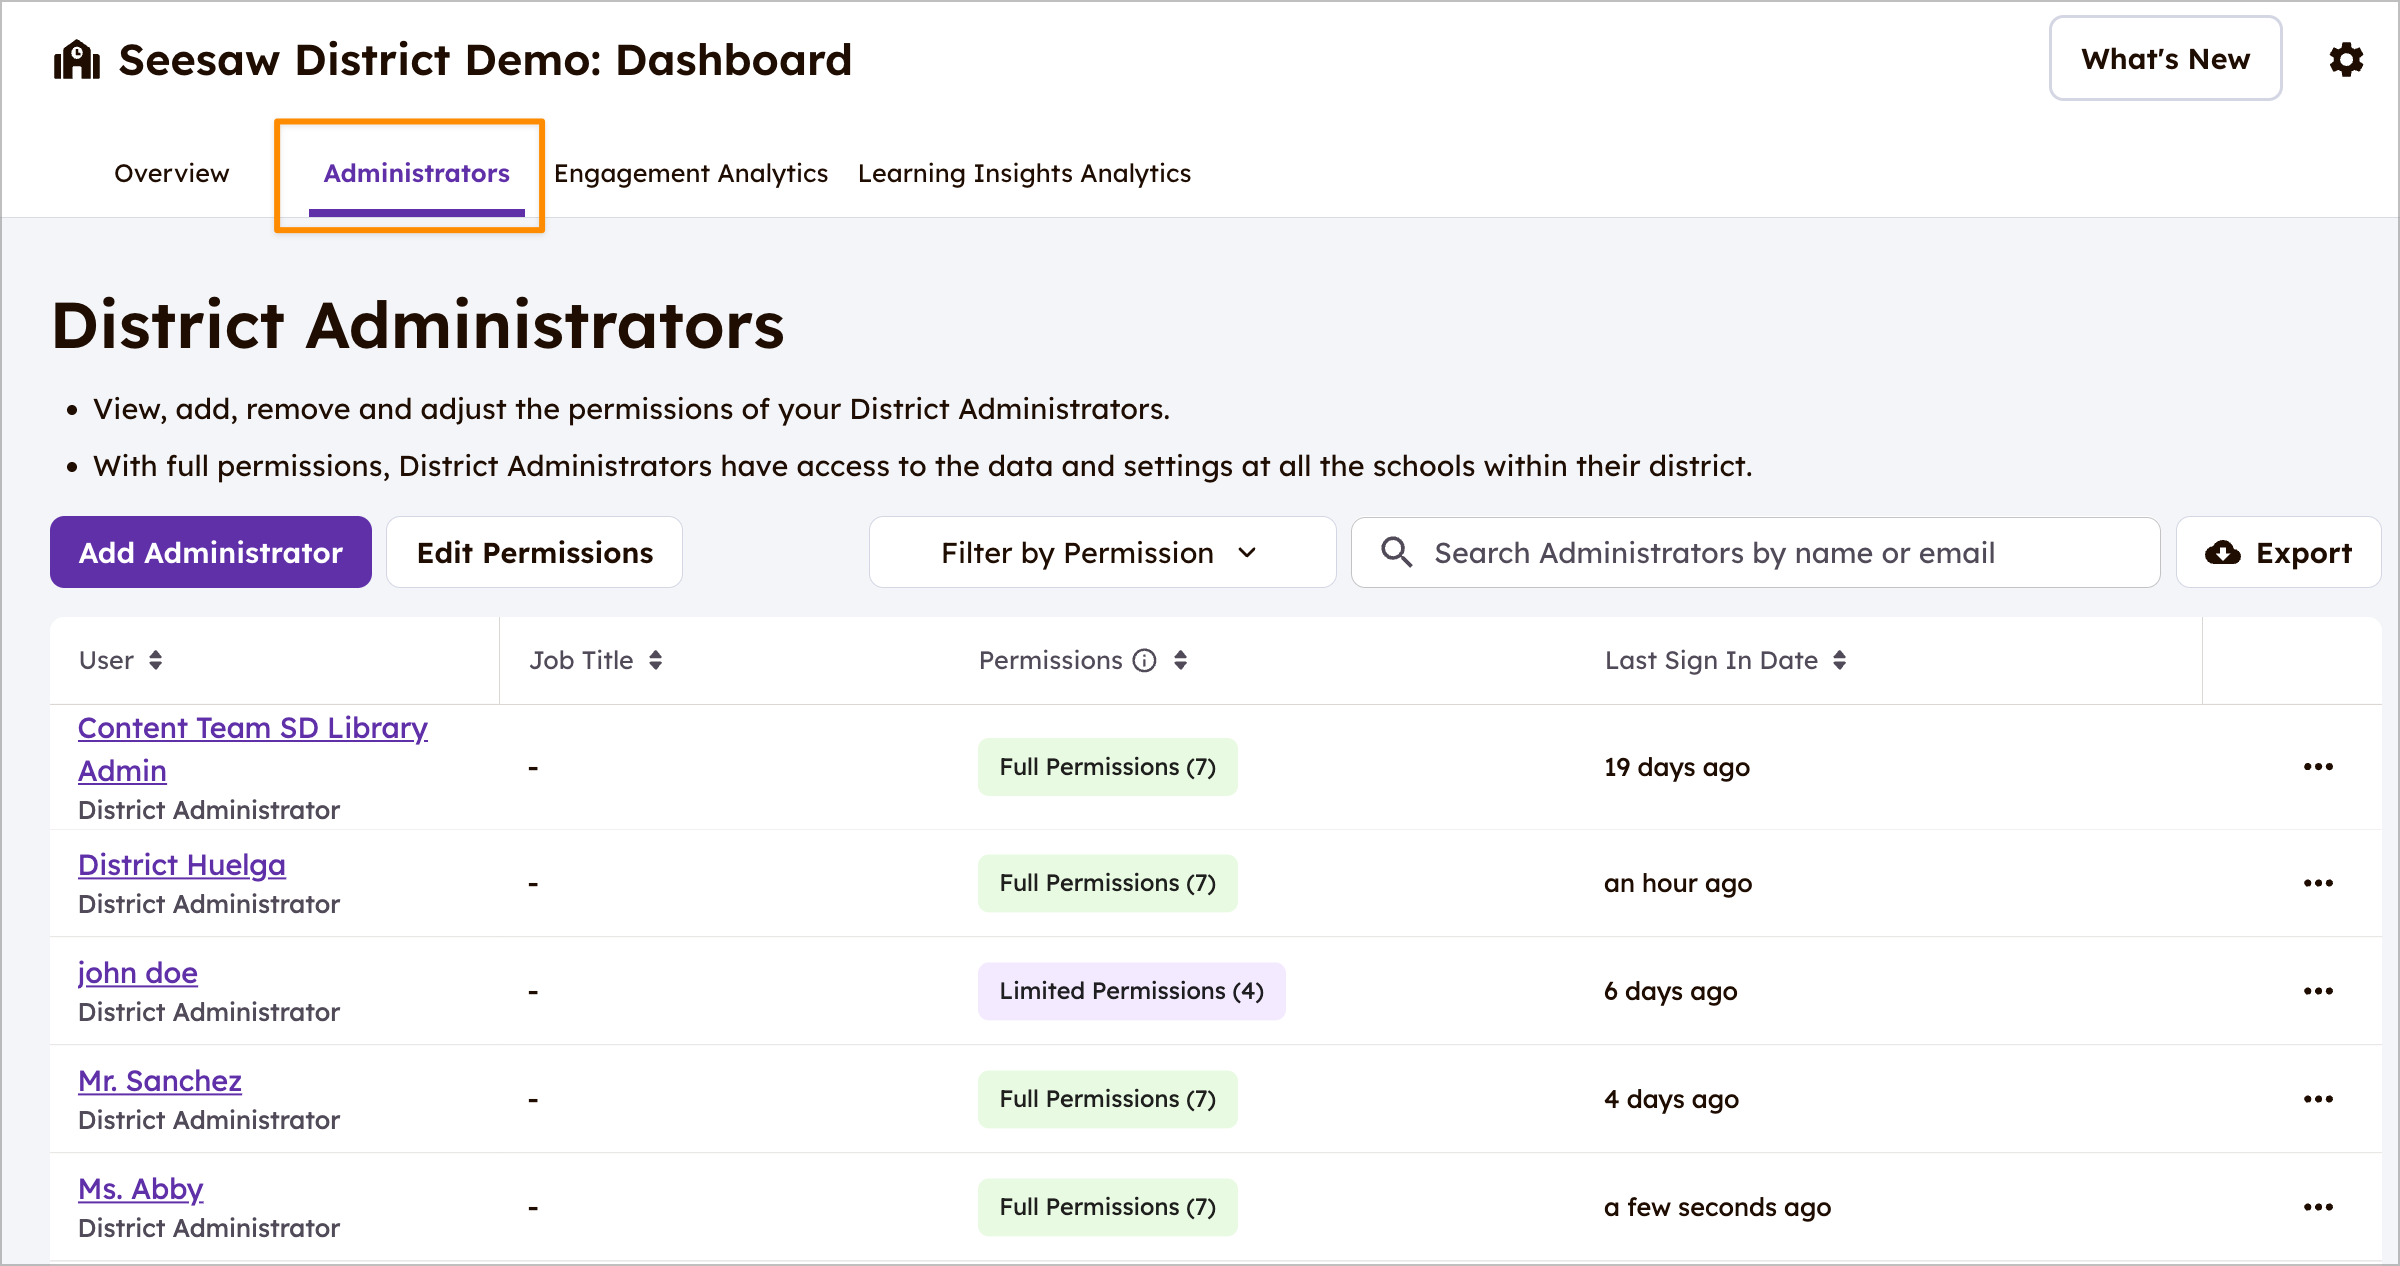Click the Add Administrator button
Viewport: 2400px width, 1266px height.
tap(210, 552)
